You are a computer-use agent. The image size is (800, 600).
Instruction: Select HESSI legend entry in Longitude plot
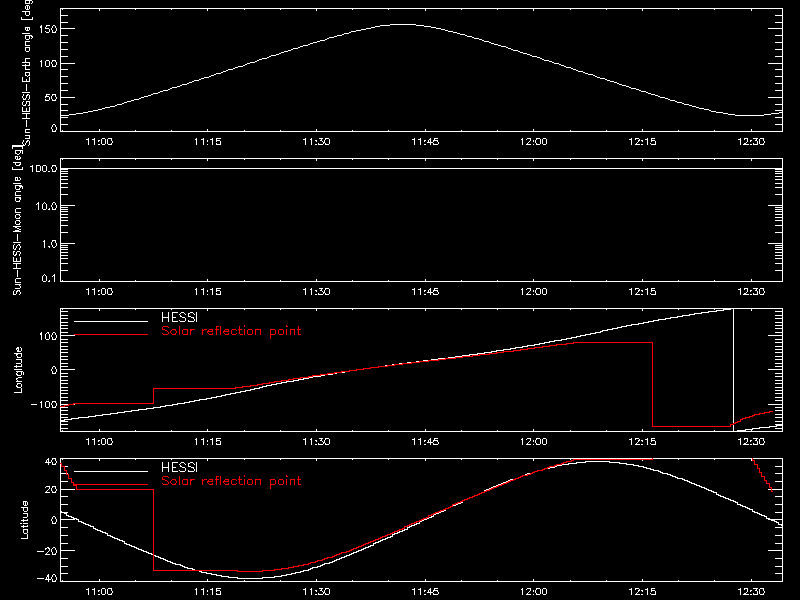point(179,318)
